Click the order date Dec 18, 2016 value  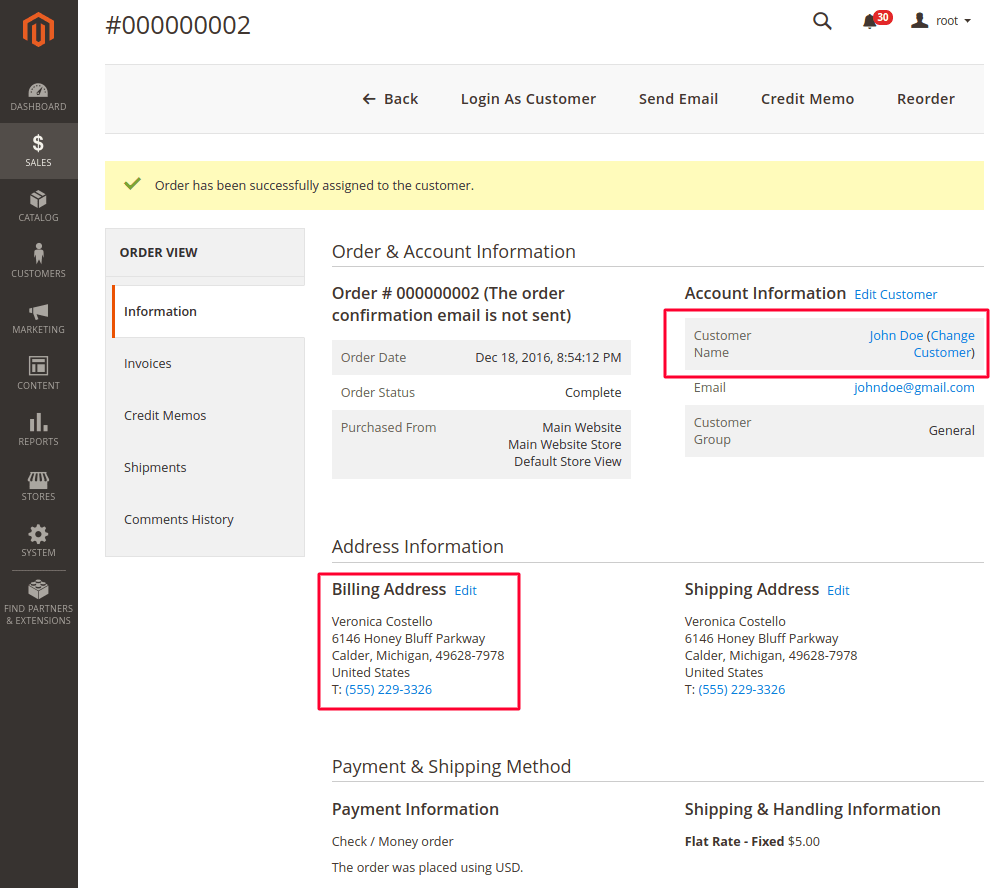548,358
